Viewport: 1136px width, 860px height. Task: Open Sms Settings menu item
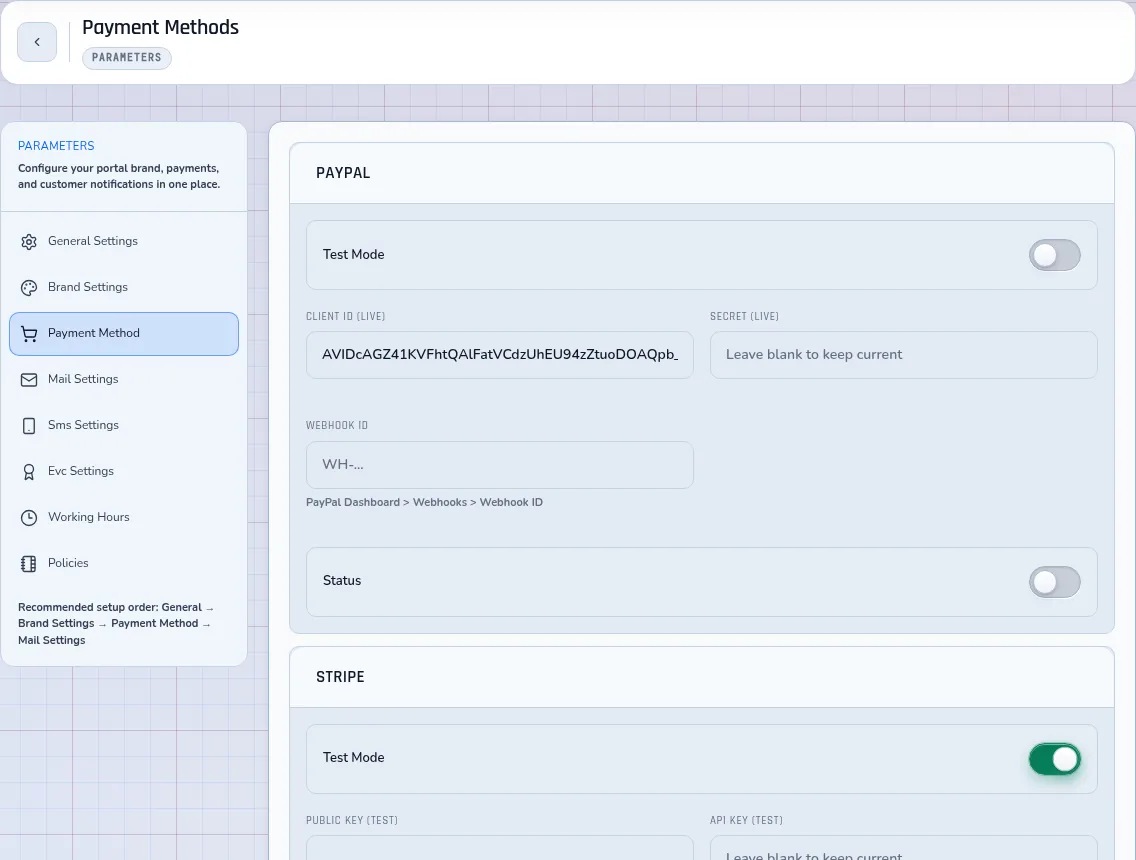coord(124,425)
